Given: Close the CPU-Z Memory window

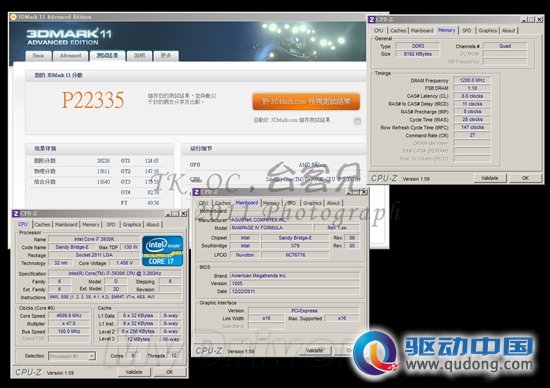Looking at the screenshot, I should [x=539, y=20].
